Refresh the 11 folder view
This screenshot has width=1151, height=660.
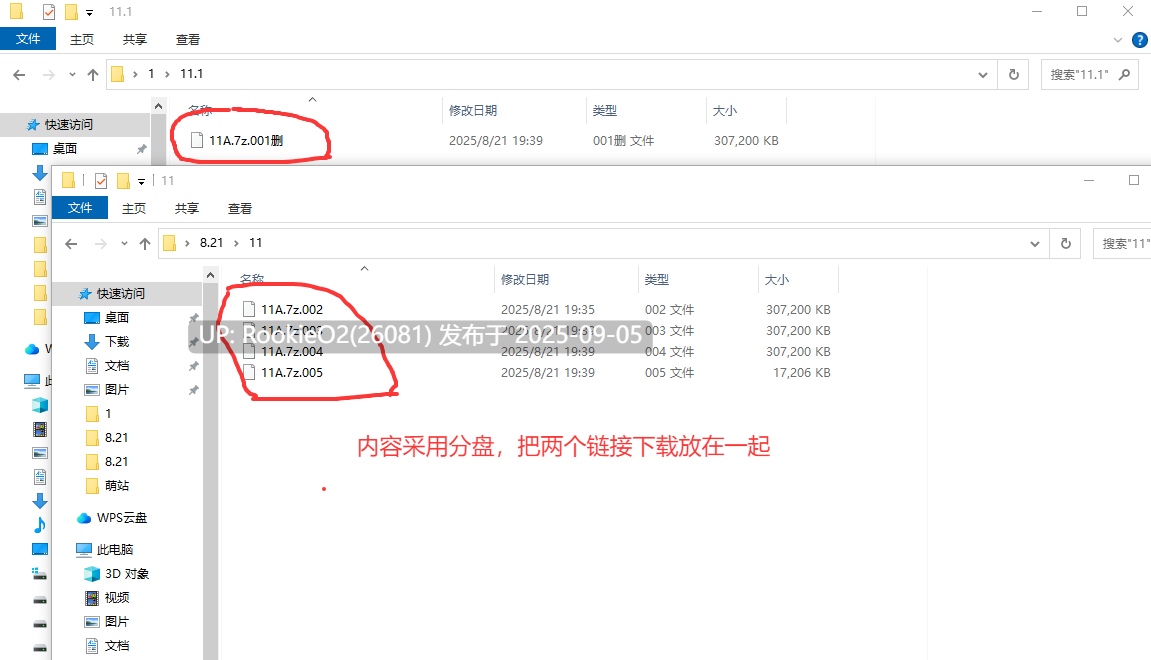point(1066,243)
